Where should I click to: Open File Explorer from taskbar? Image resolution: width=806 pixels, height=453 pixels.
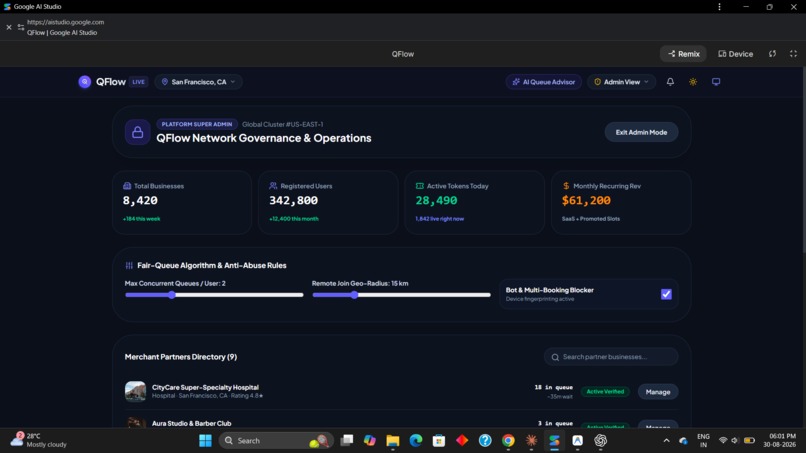[393, 441]
